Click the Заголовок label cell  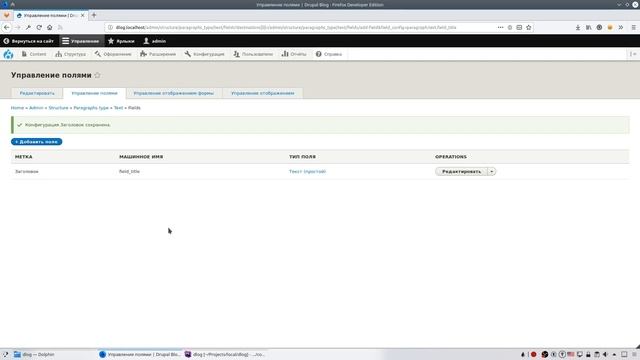pos(27,171)
